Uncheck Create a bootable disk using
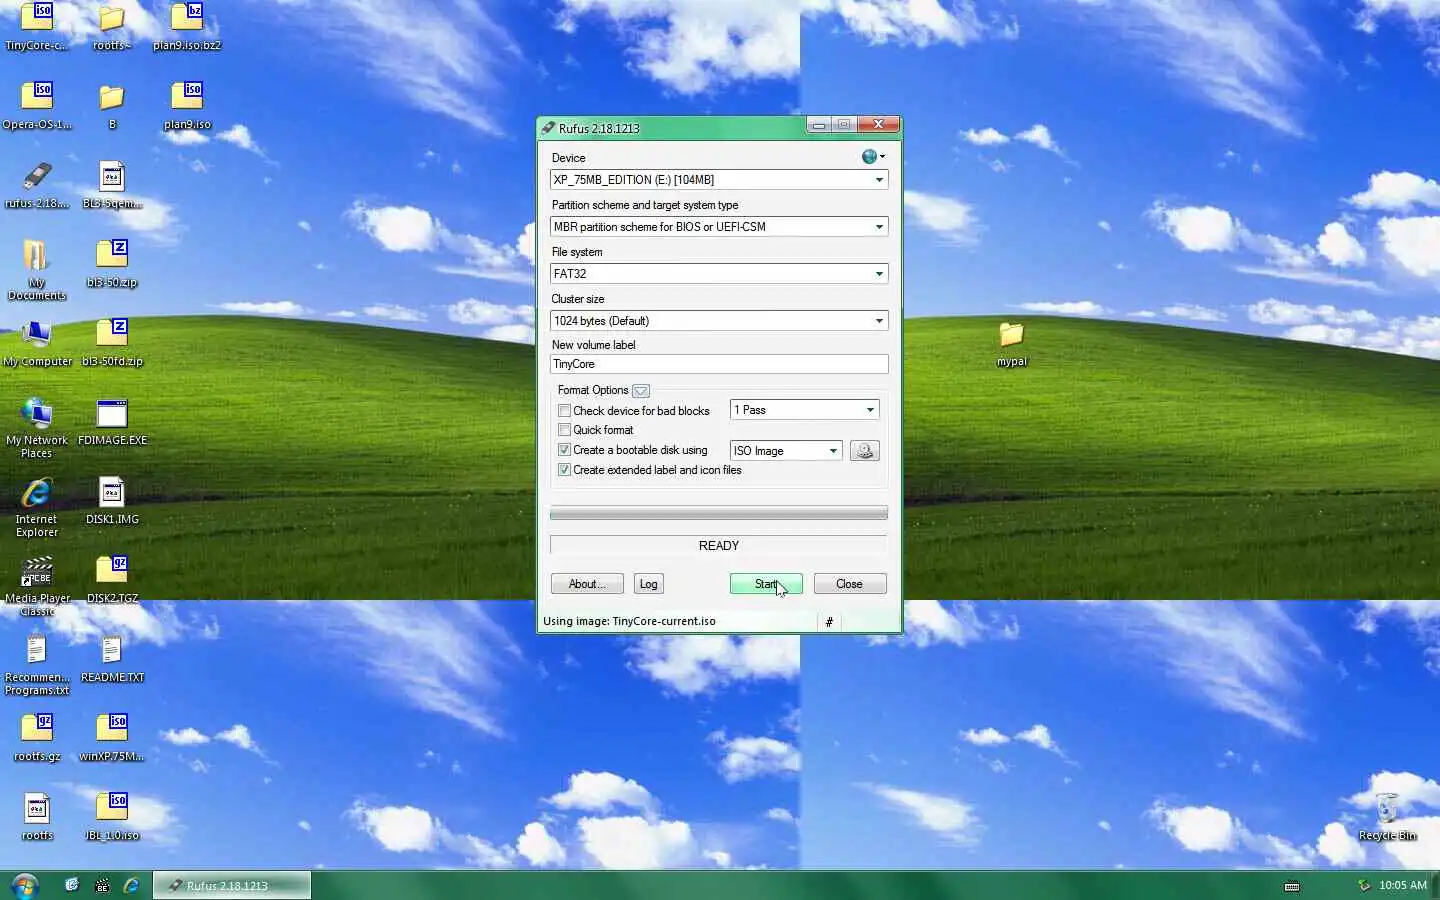 [564, 450]
